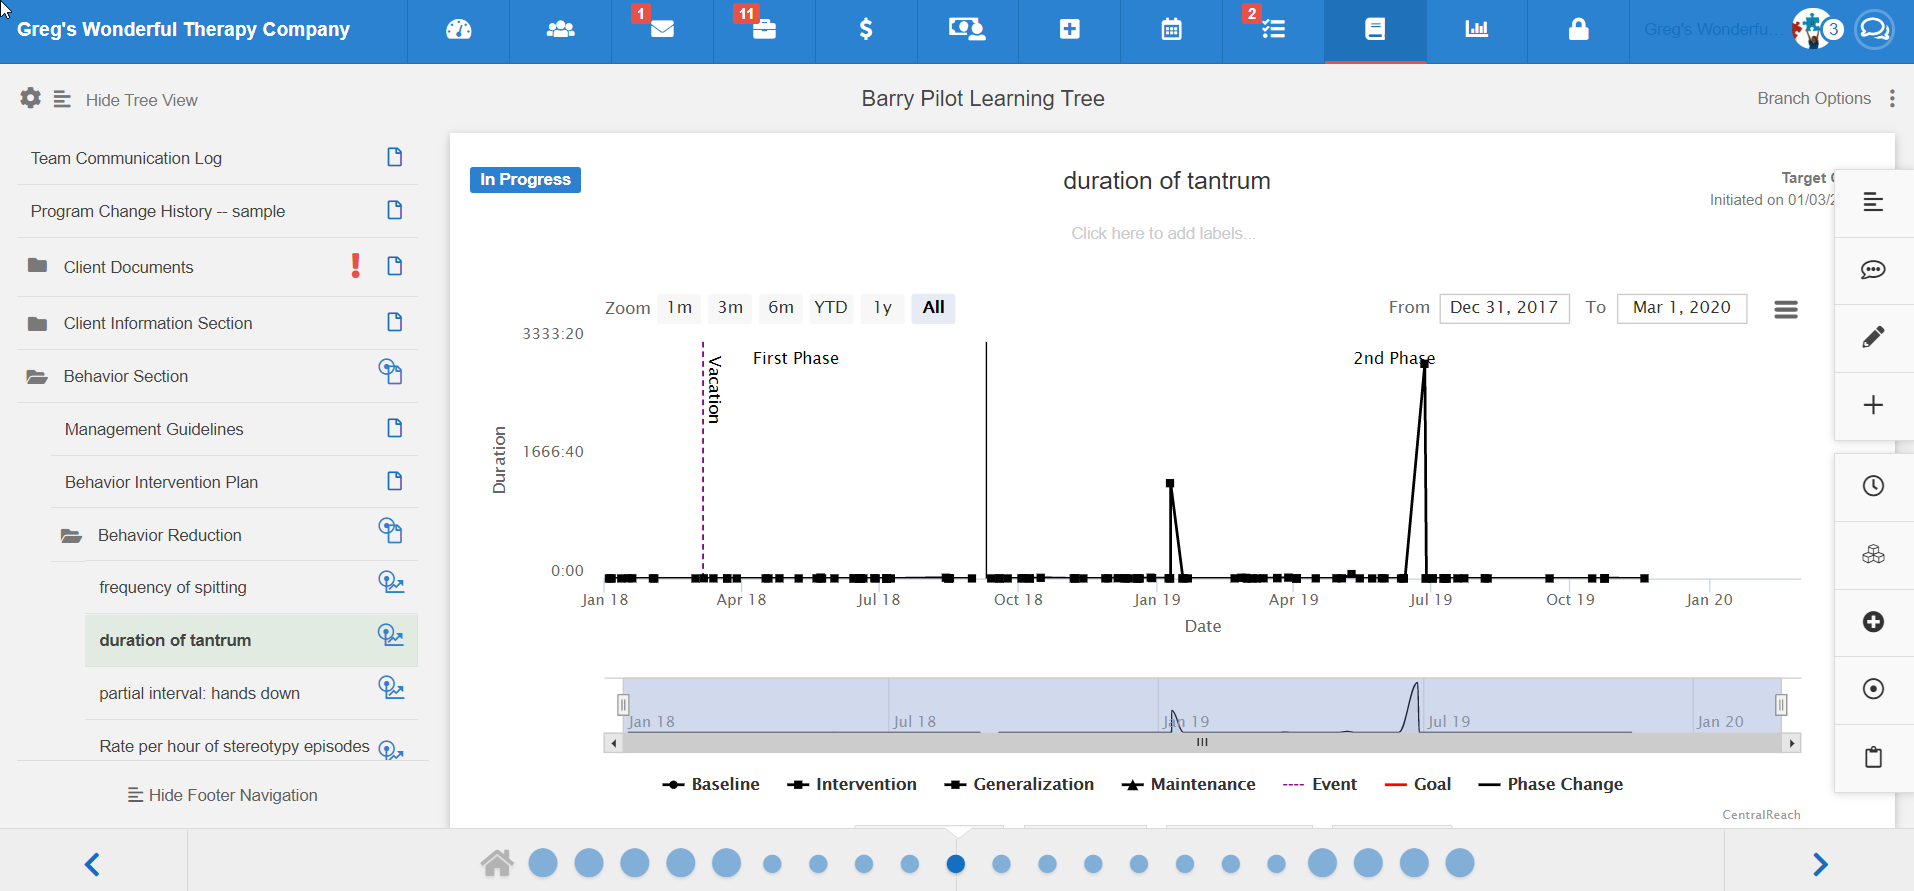Toggle Baseline series in chart legend
Screen dimensions: 1914x891
(711, 785)
